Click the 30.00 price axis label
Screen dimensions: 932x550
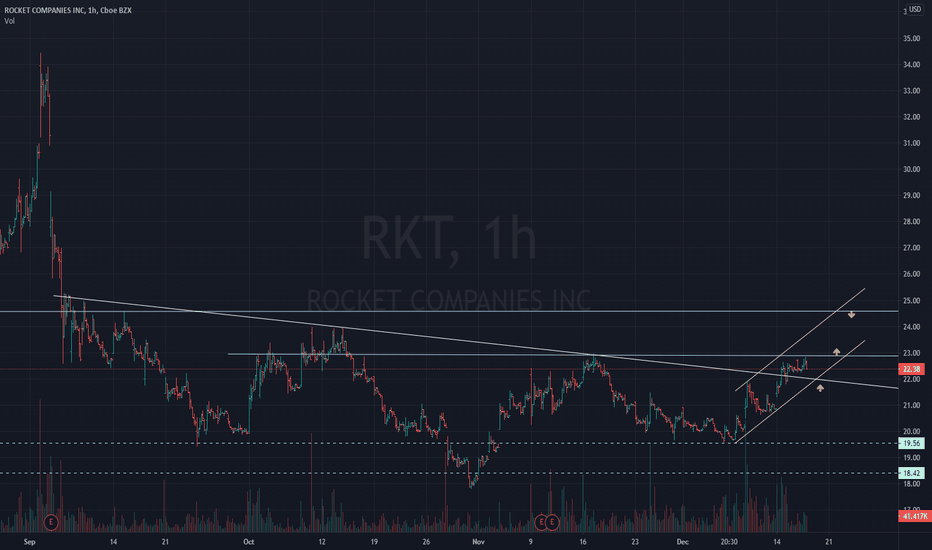(911, 169)
